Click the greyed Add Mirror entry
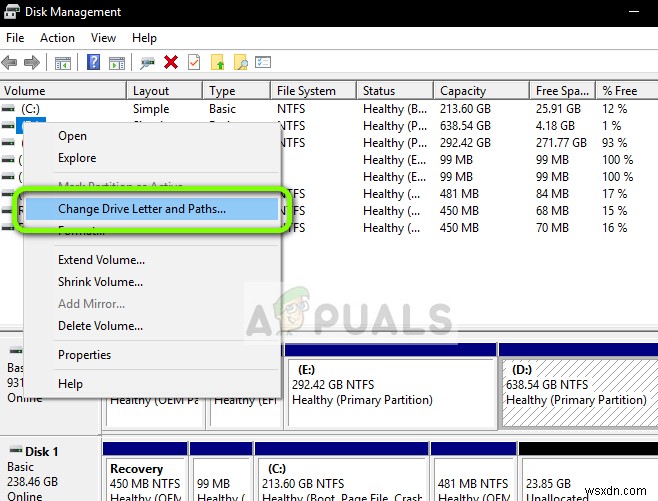 [x=152, y=303]
